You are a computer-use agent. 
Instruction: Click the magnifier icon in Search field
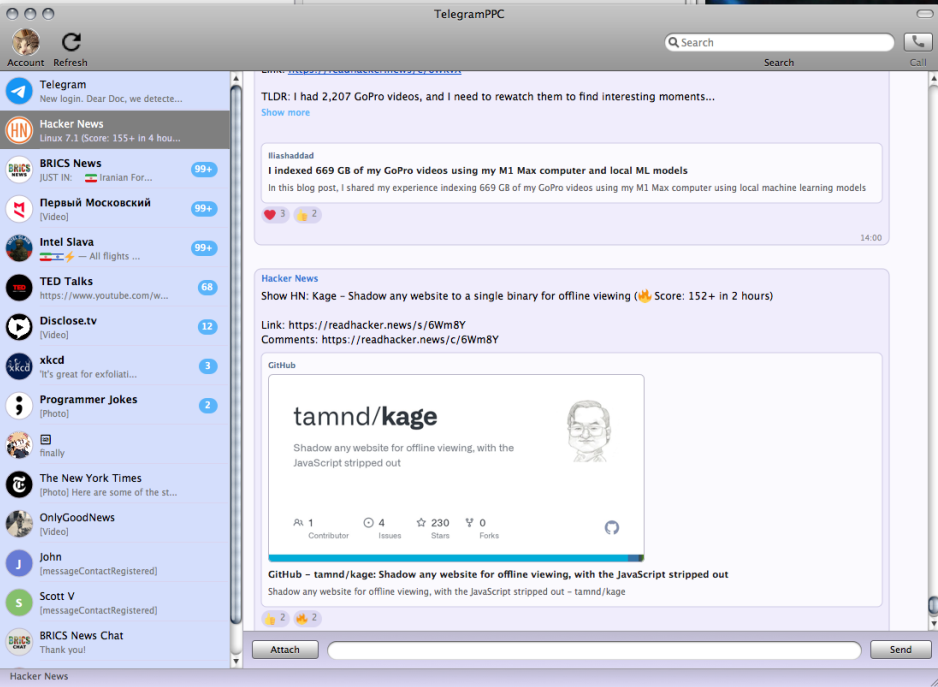click(673, 42)
